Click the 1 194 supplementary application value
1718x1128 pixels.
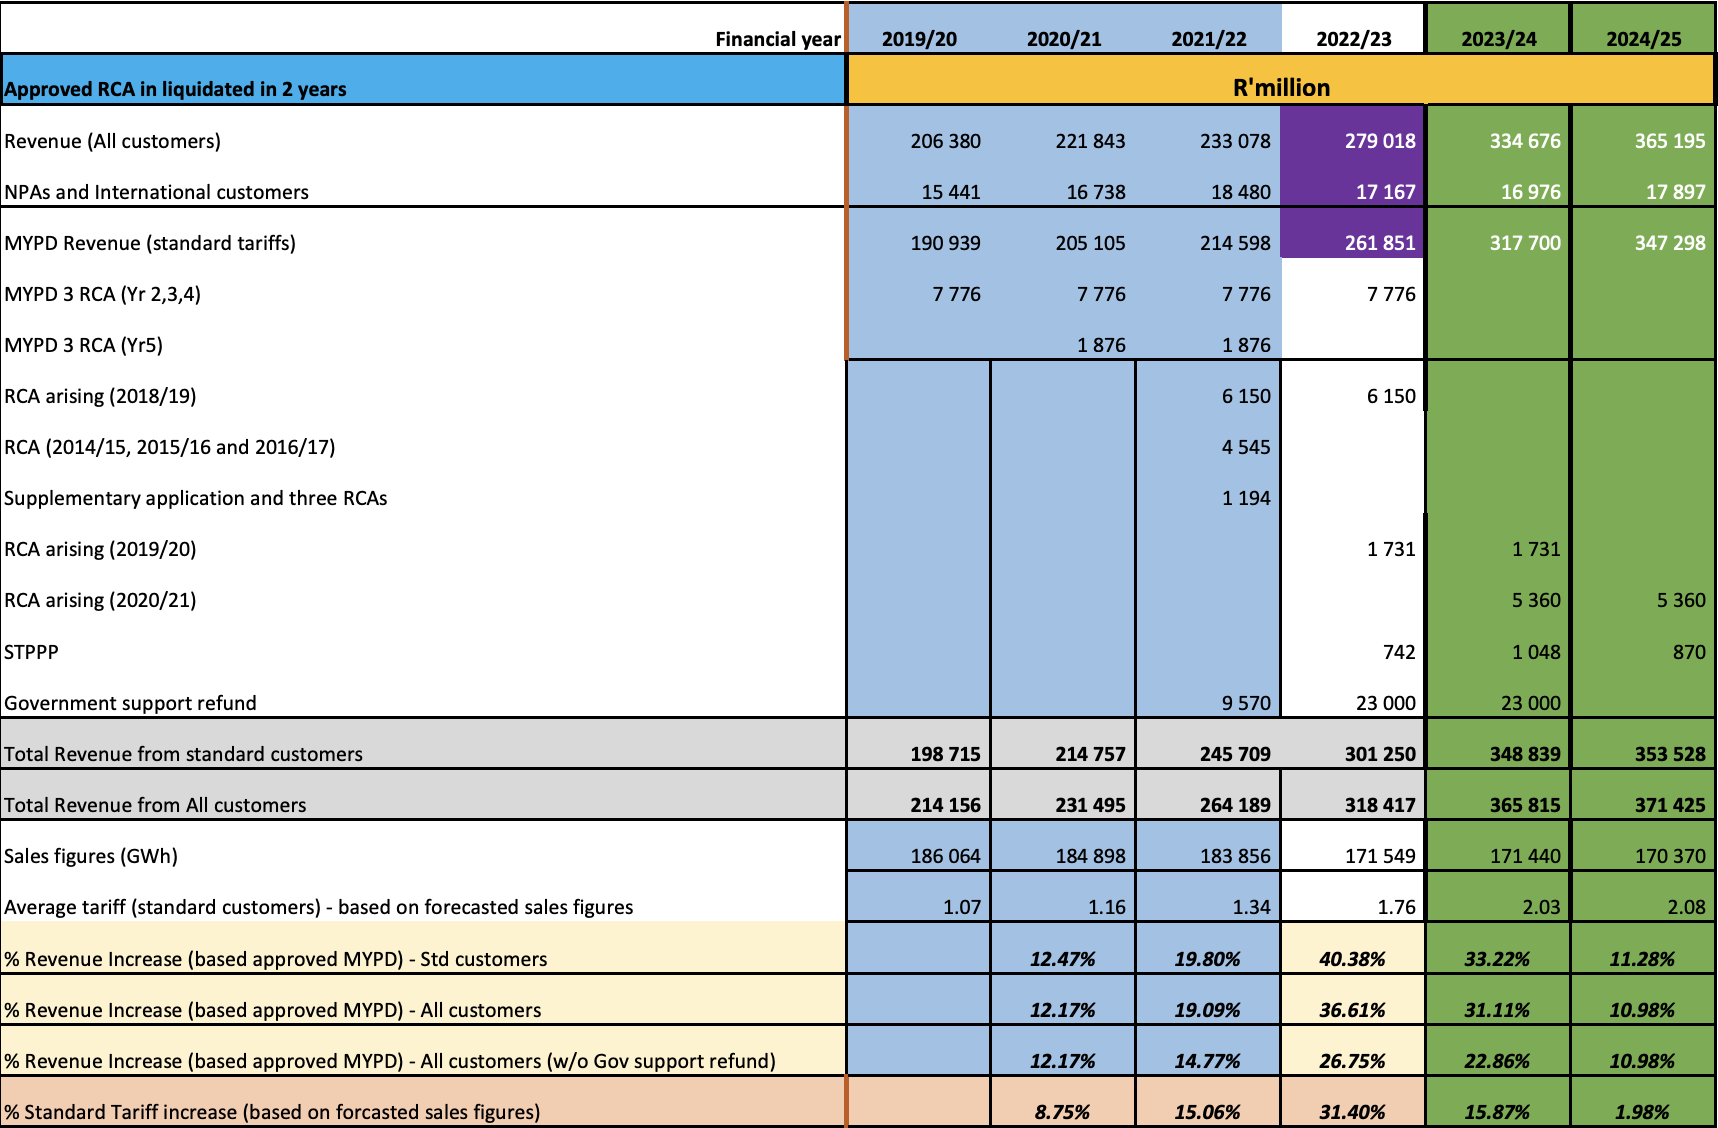click(x=1245, y=498)
